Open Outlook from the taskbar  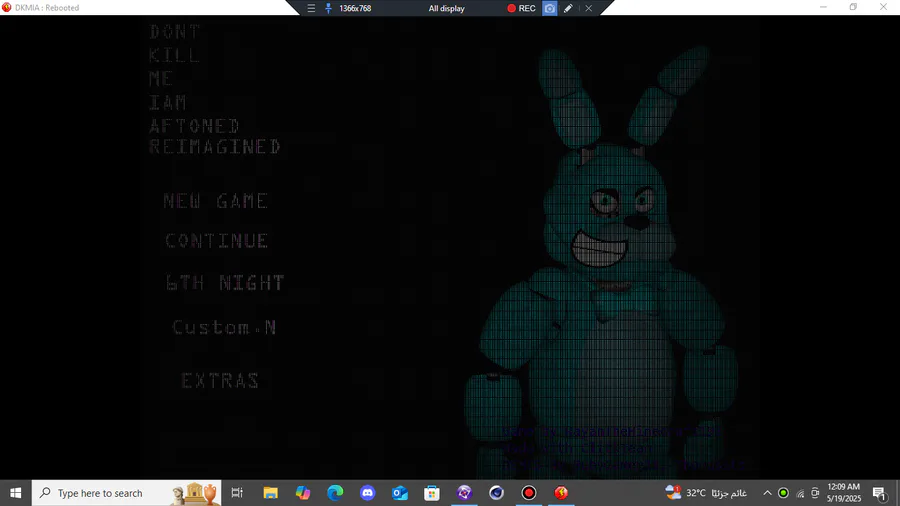[x=399, y=493]
